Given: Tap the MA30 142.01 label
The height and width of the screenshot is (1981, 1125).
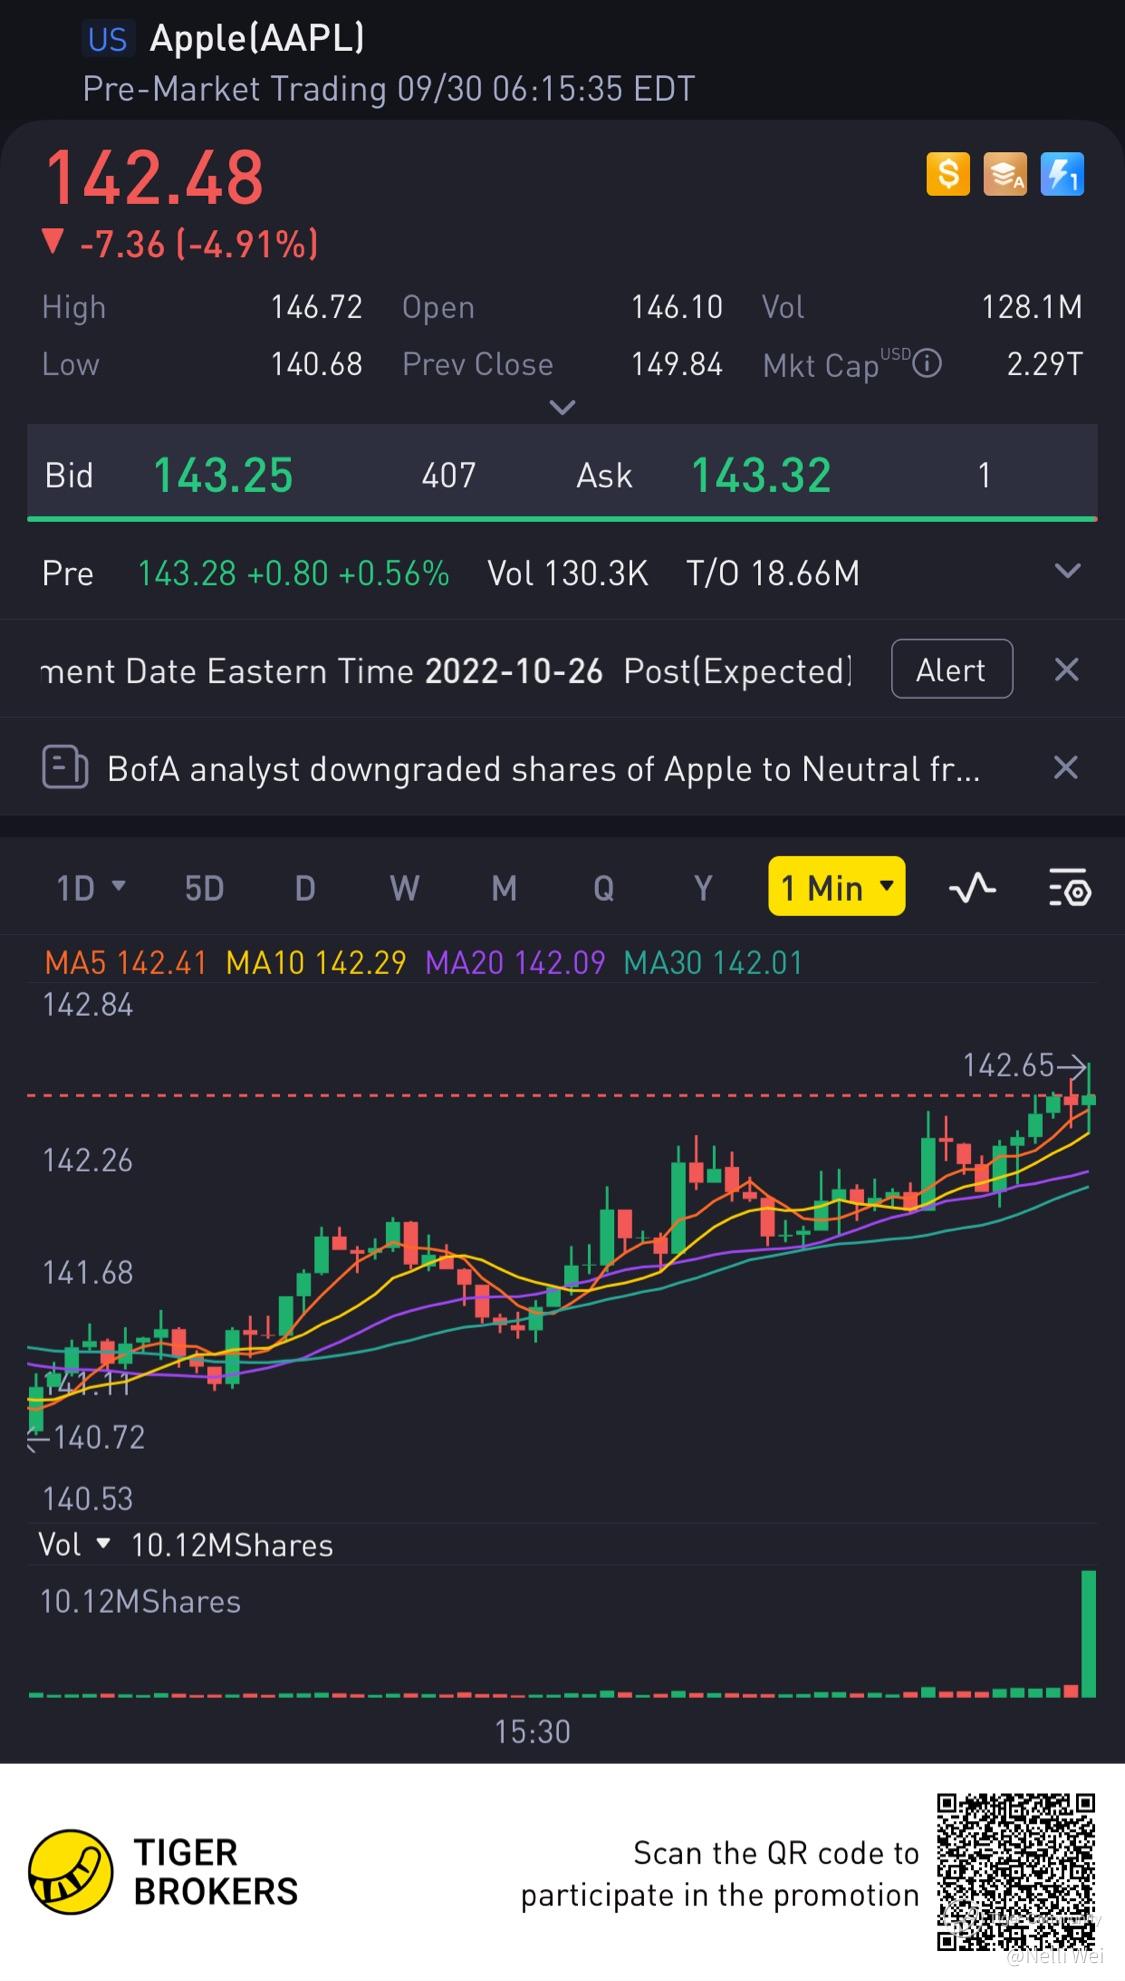Looking at the screenshot, I should click(x=713, y=962).
